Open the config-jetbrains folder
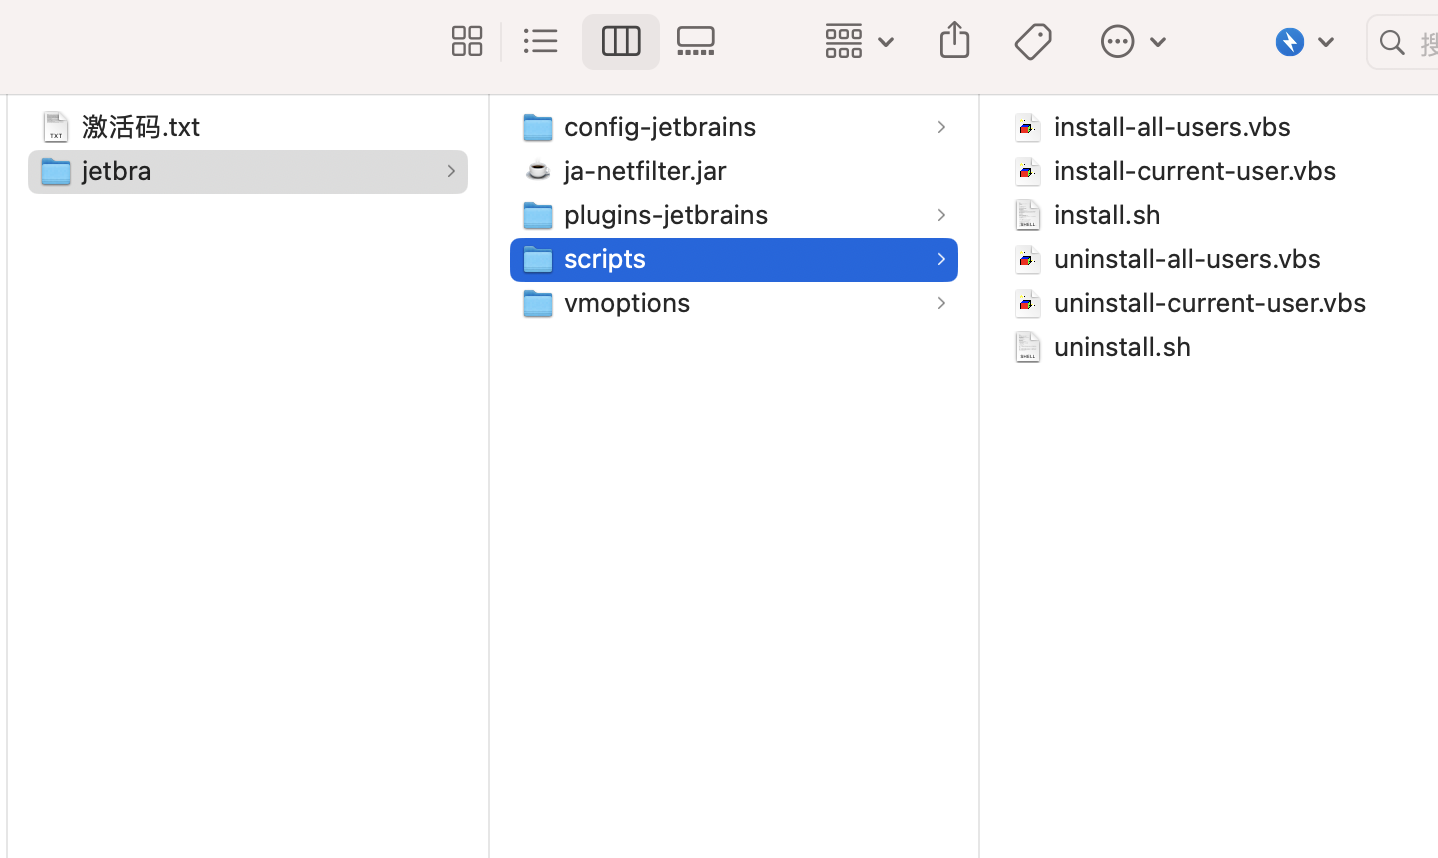Viewport: 1438px width, 858px height. tap(660, 127)
